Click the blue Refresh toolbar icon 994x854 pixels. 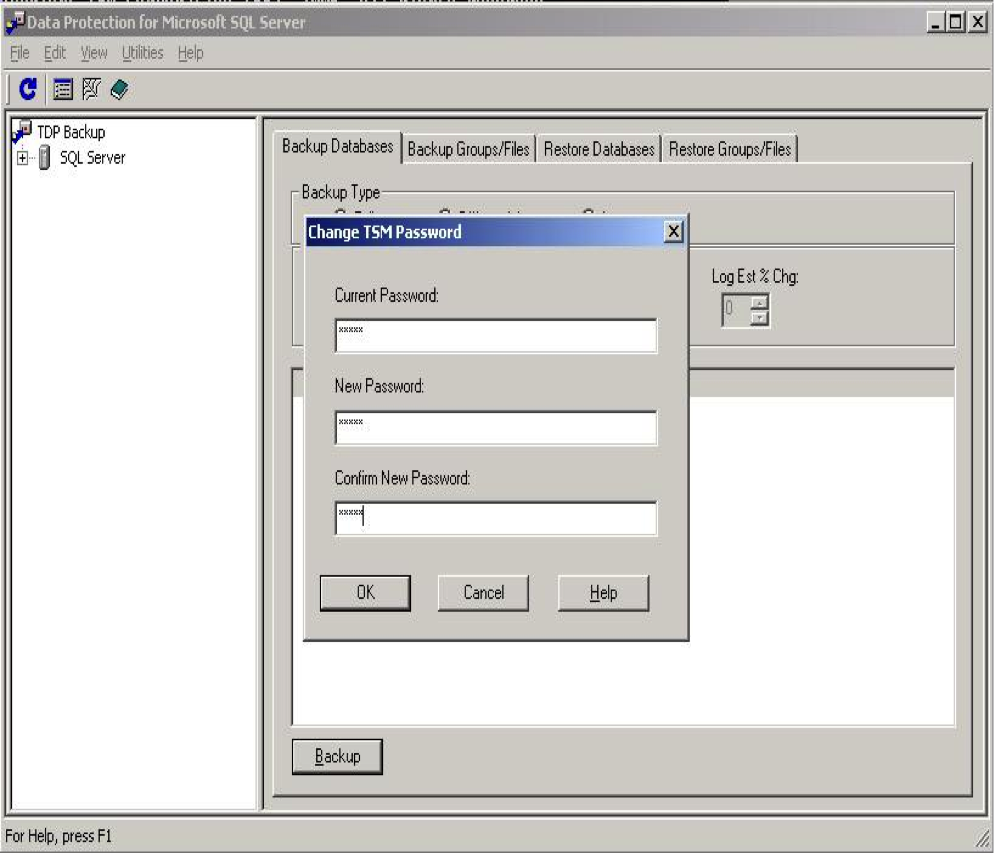tap(27, 89)
